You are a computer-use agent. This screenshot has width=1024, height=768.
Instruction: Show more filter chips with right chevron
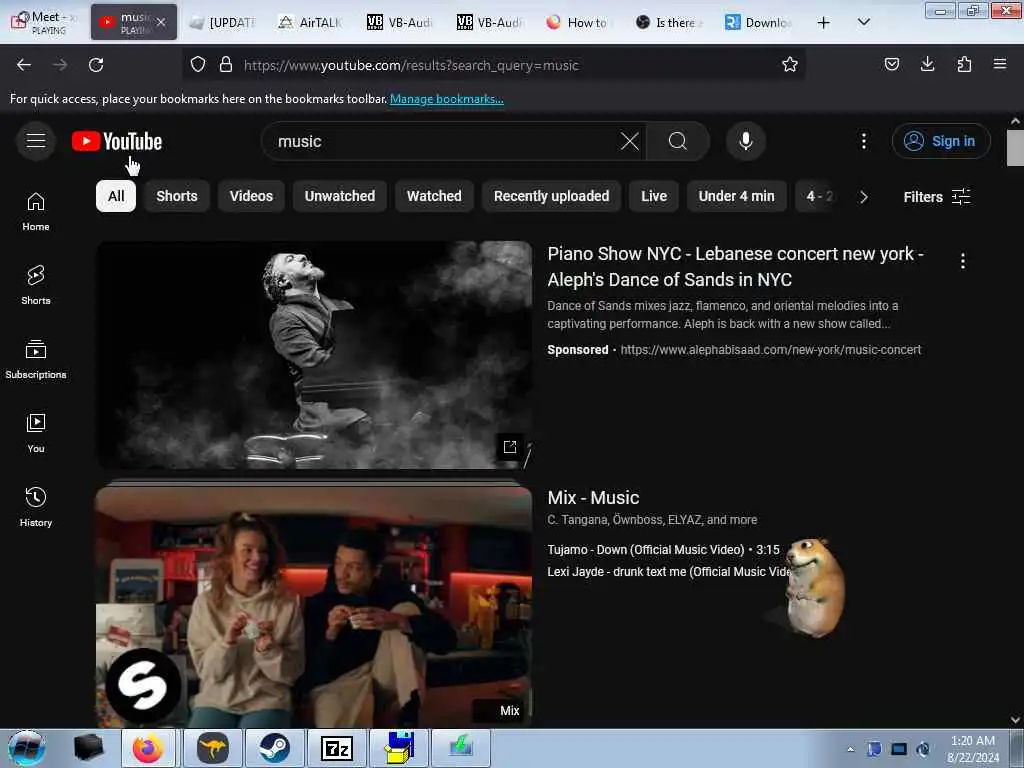(x=863, y=197)
